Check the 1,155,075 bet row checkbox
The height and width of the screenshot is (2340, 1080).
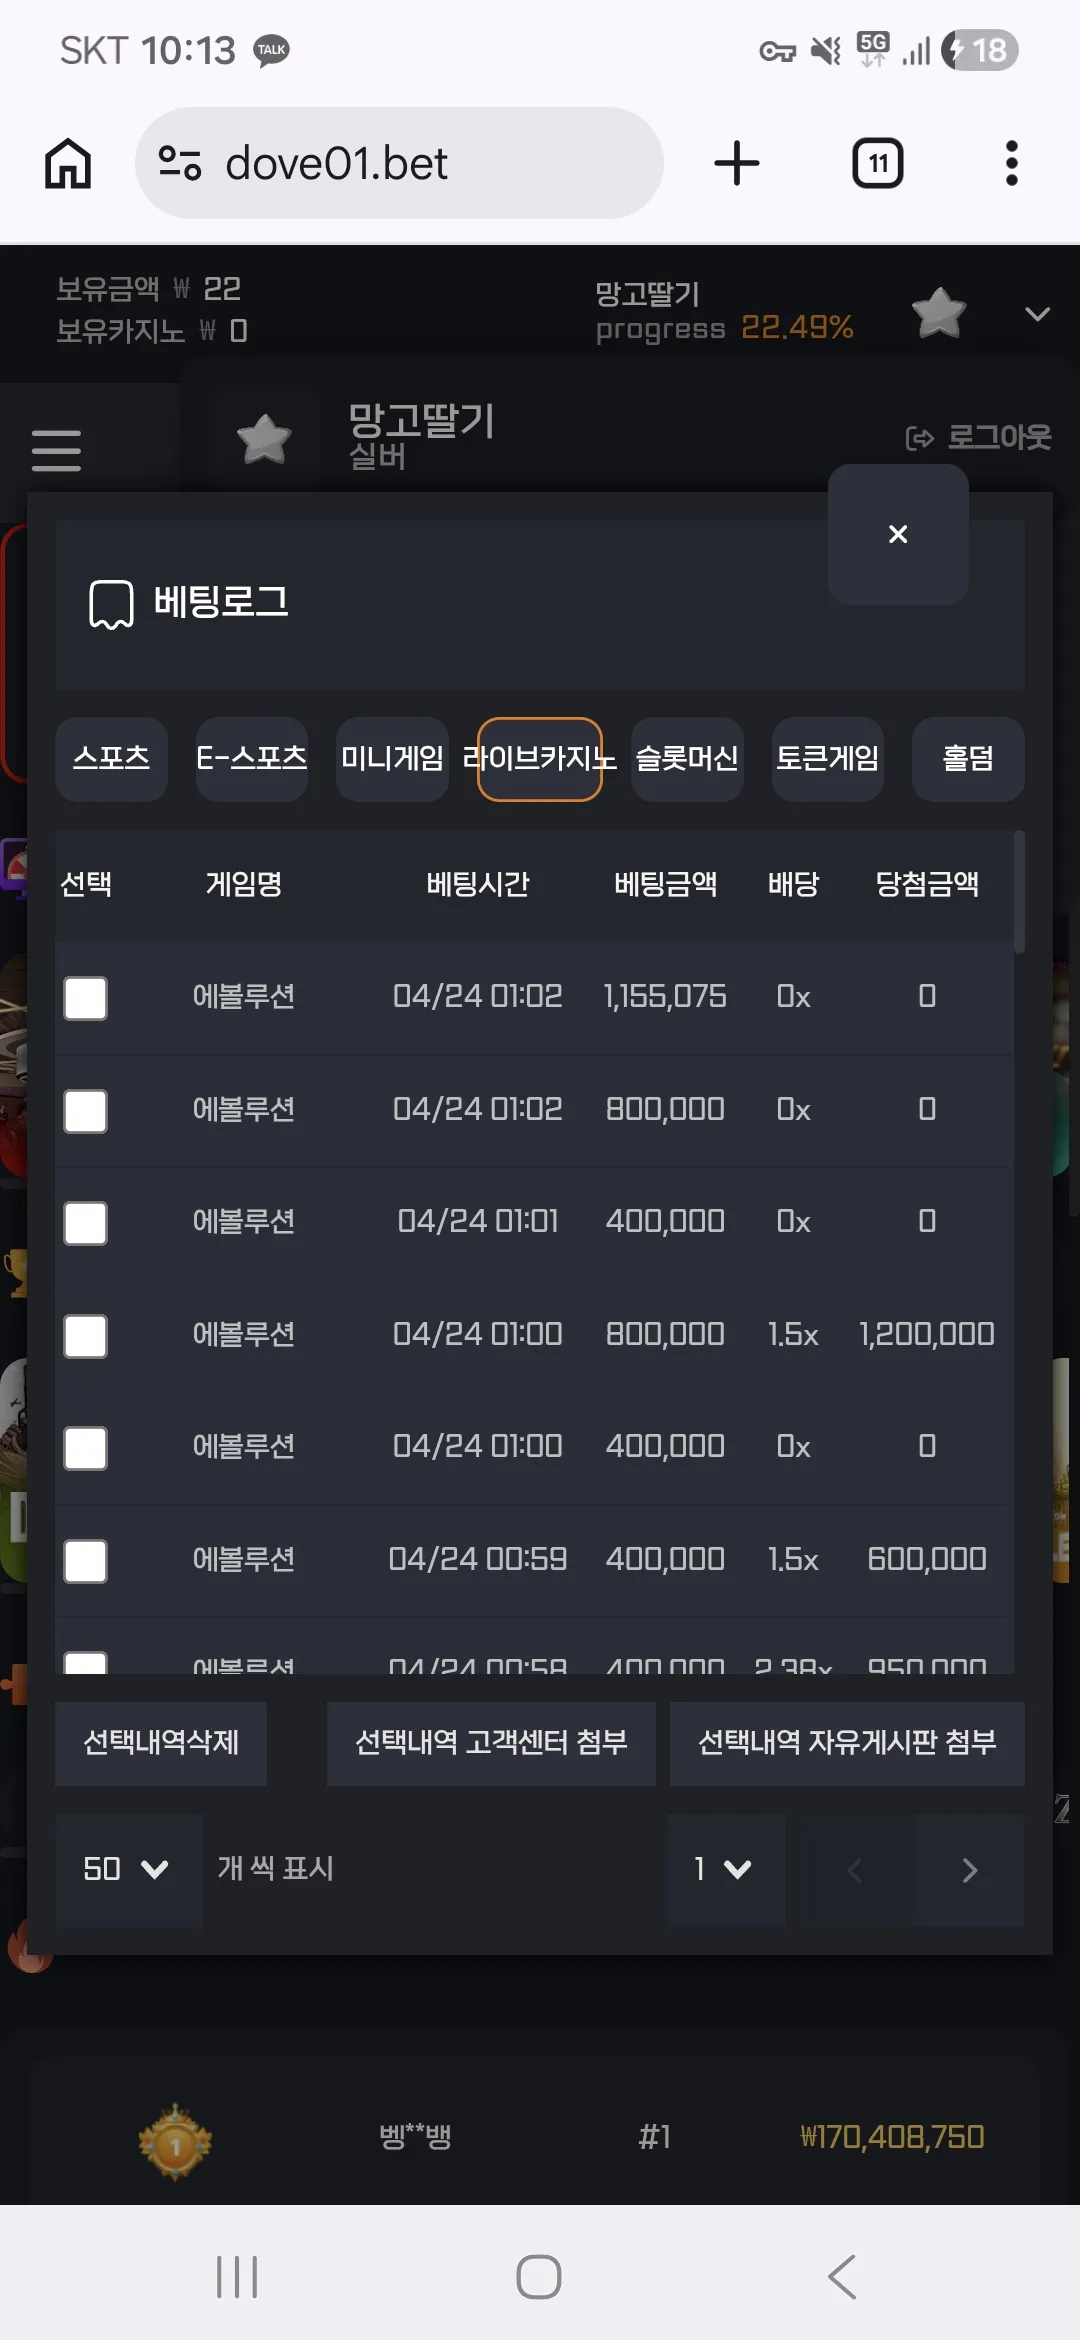pos(85,997)
